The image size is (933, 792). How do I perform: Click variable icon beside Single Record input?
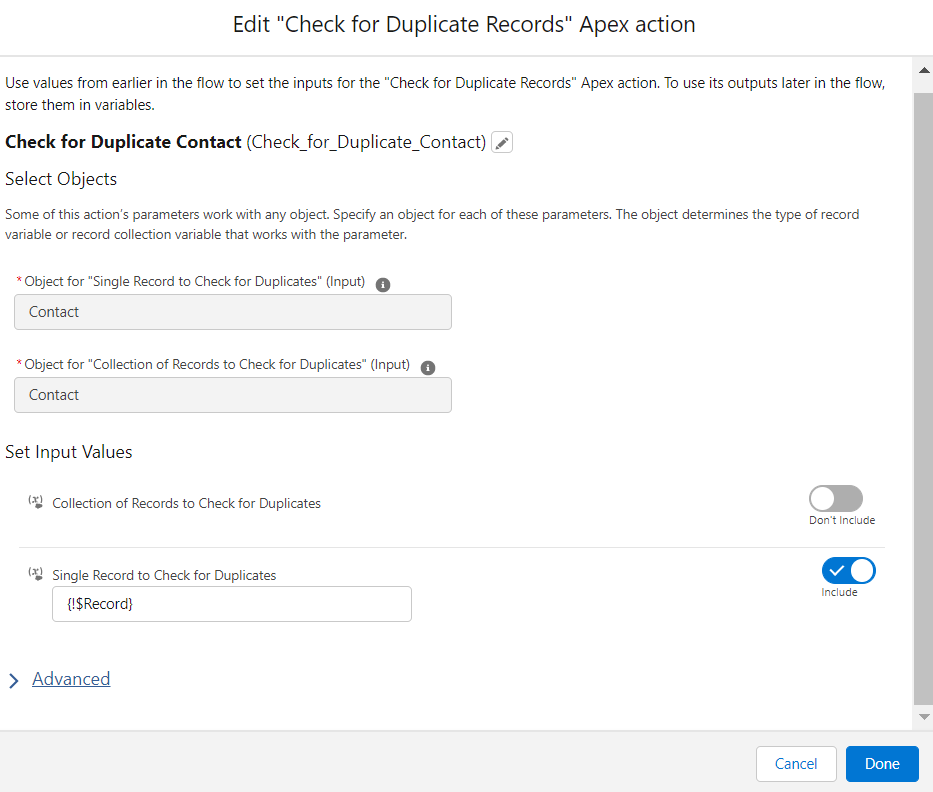tap(36, 574)
